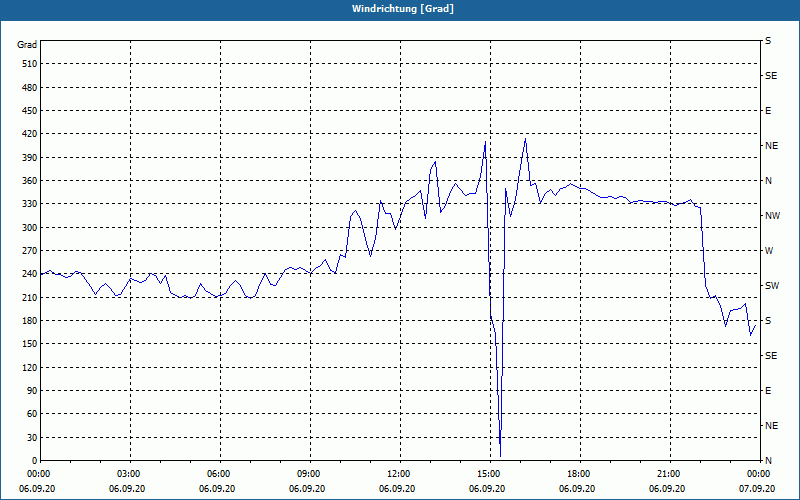Click the 120 y-axis value
This screenshot has width=800, height=500.
[x=30, y=367]
